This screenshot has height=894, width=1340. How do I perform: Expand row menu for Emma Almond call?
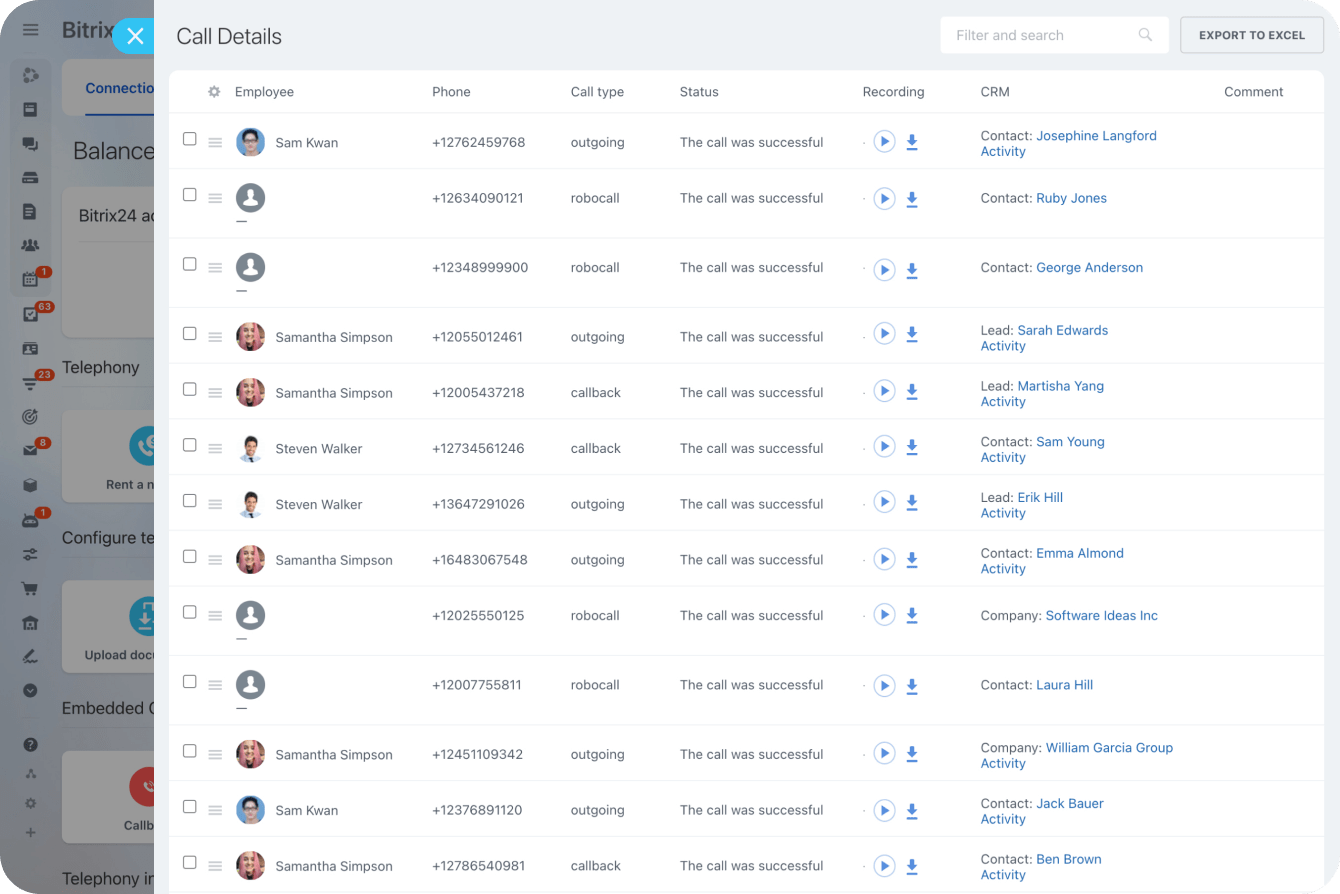pyautogui.click(x=215, y=561)
